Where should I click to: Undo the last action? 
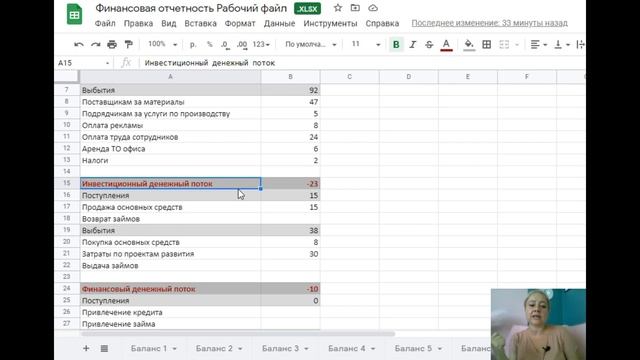tap(79, 44)
